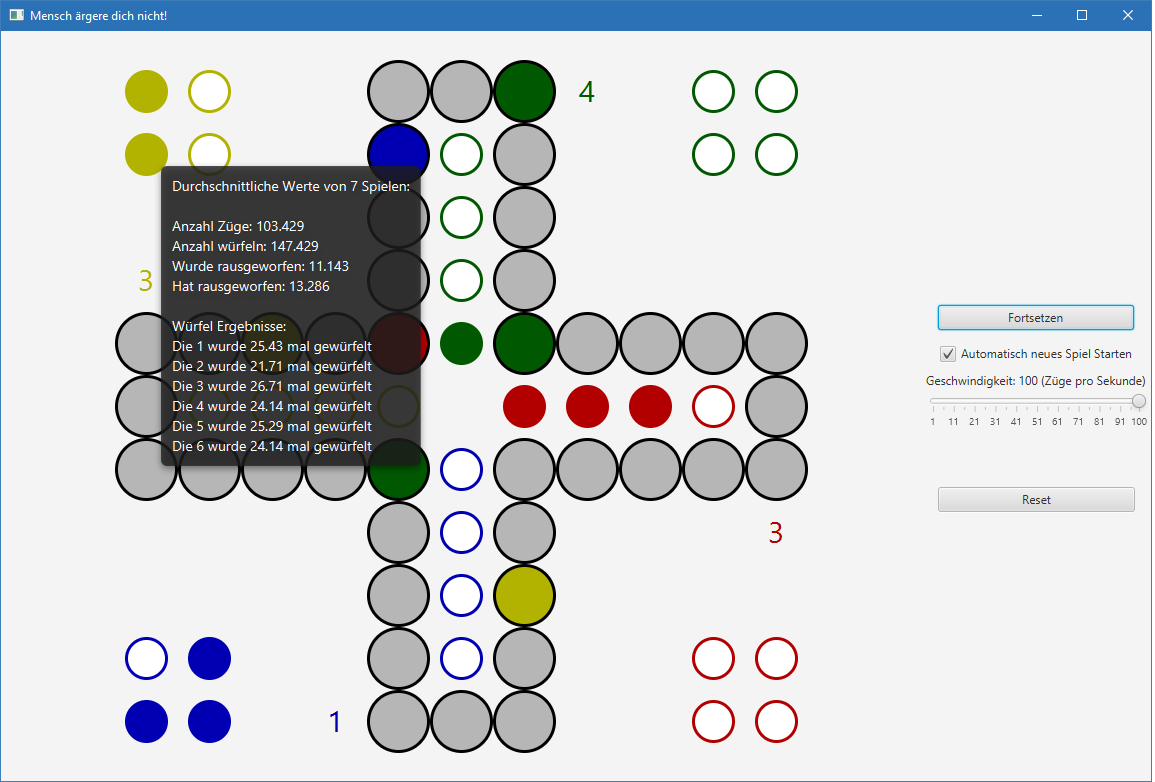Click the Wurde rausgeworfen: 11.143 line
This screenshot has width=1155, height=782.
click(260, 266)
